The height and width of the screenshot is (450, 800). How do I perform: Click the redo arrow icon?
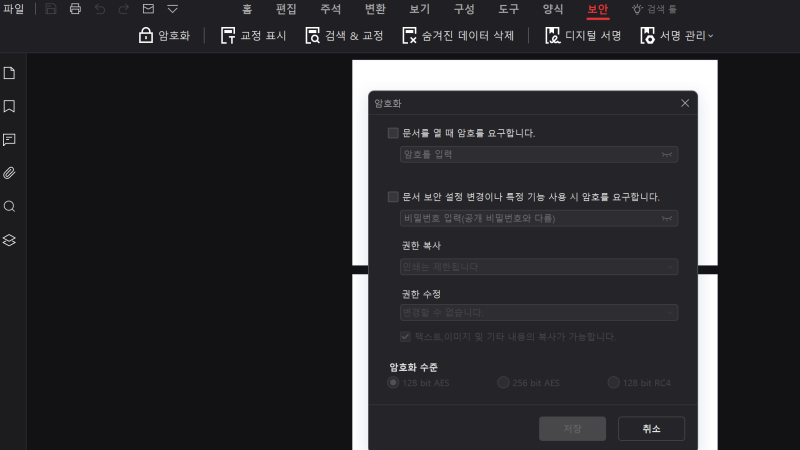(x=123, y=9)
